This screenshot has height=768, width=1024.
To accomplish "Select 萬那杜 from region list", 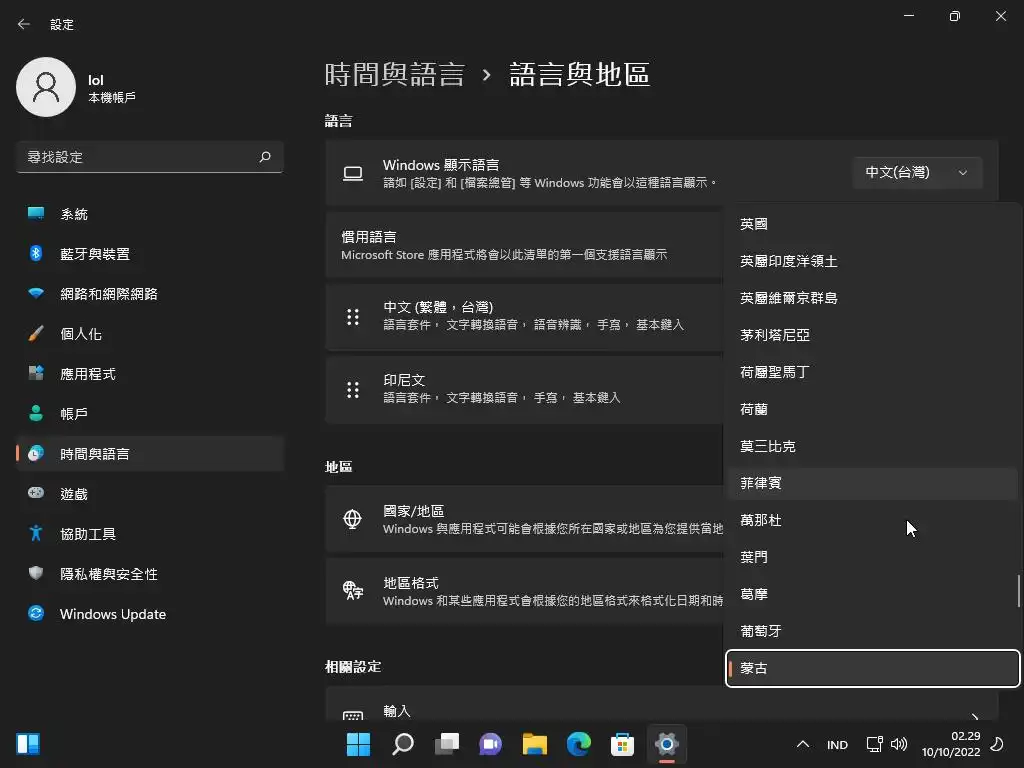I will (x=872, y=520).
